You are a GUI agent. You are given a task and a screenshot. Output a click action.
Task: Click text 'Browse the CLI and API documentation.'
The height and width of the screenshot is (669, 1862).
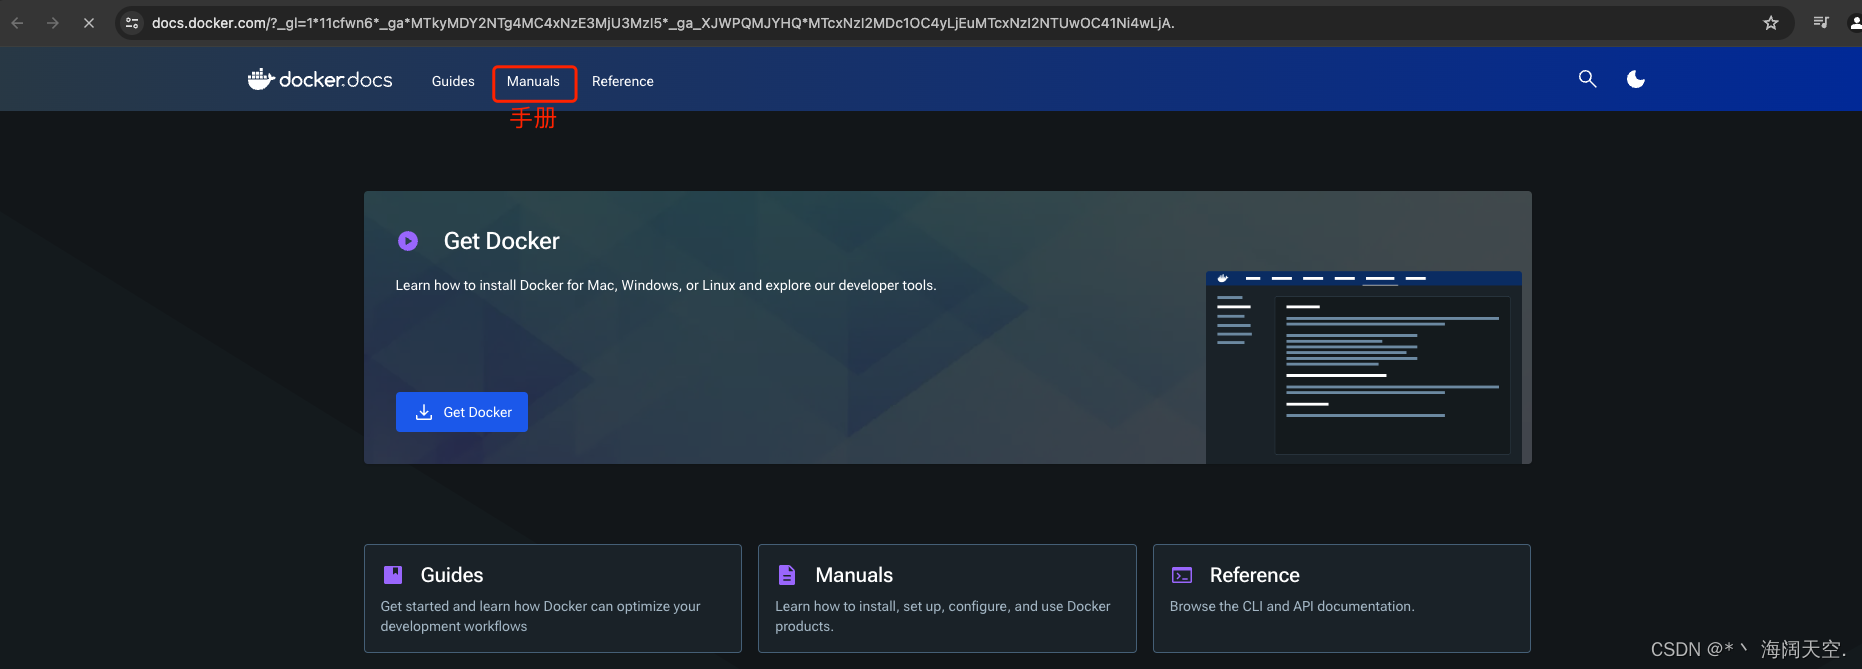point(1292,606)
